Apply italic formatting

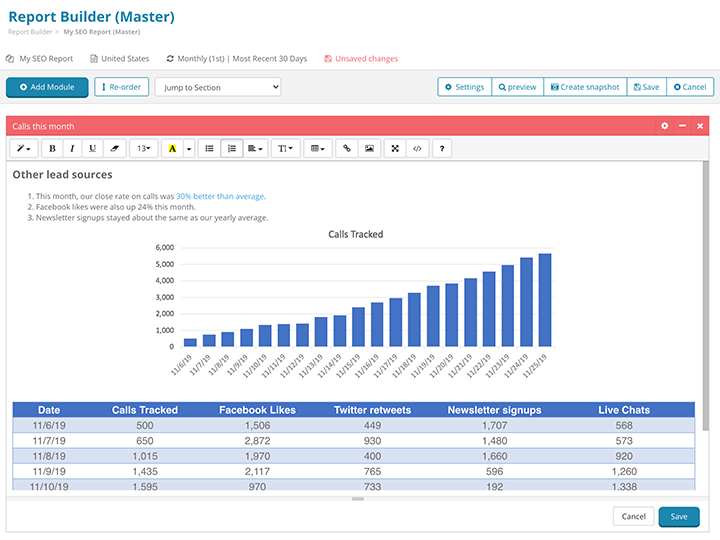pos(72,148)
